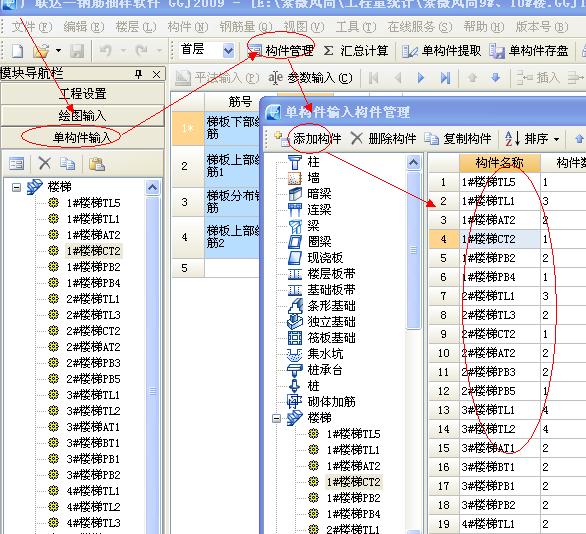Open the 视图(V) menu
586x534 pixels.
click(304, 27)
